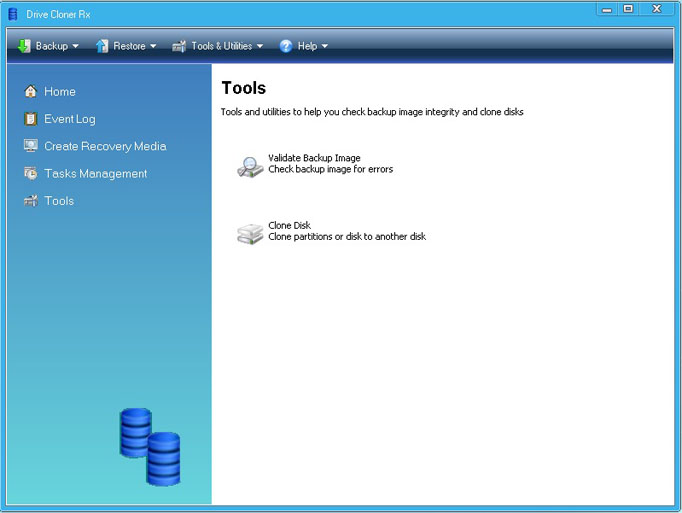
Task: Expand the Help dropdown arrow
Action: point(324,46)
